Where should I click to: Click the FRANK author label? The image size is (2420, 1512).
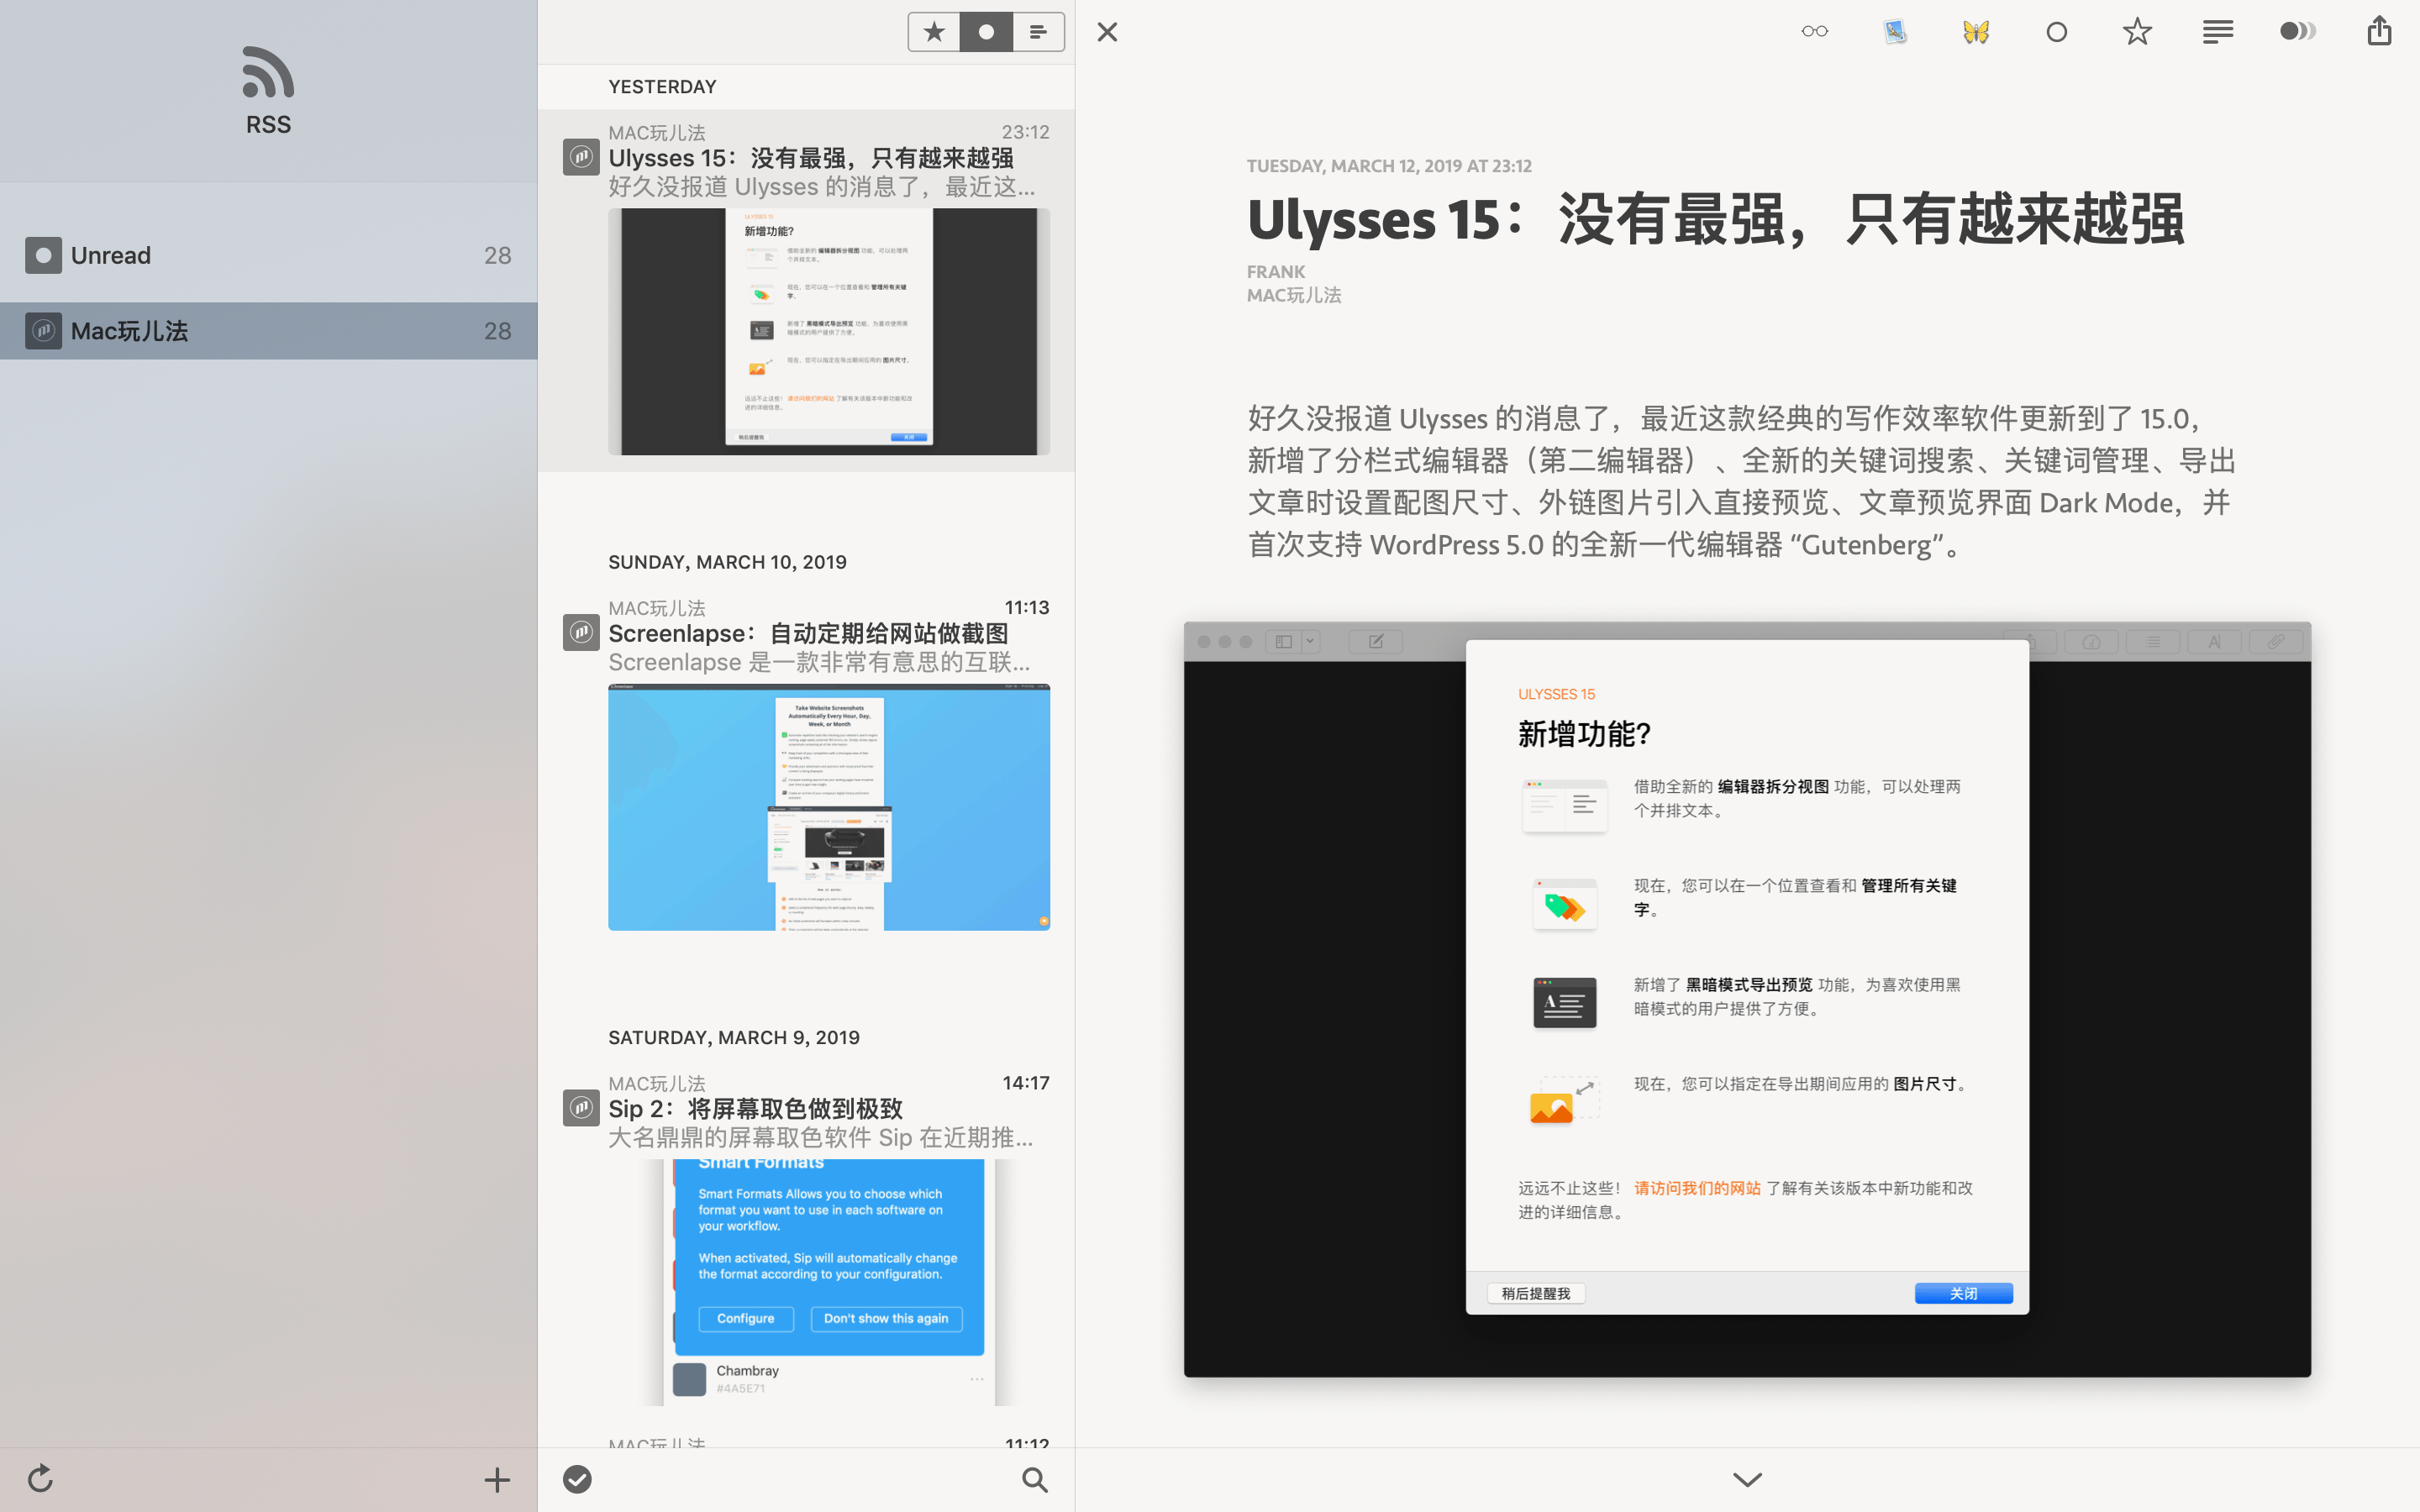(x=1276, y=272)
